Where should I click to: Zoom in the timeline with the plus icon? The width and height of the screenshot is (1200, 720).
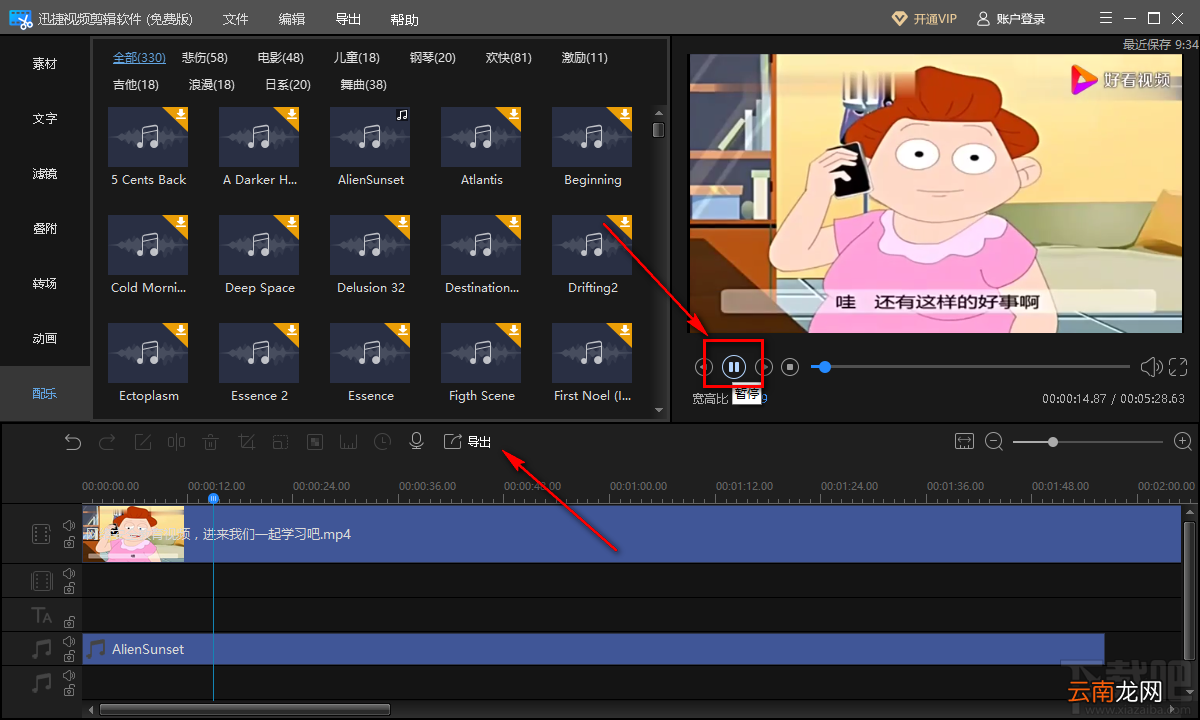click(x=1183, y=441)
